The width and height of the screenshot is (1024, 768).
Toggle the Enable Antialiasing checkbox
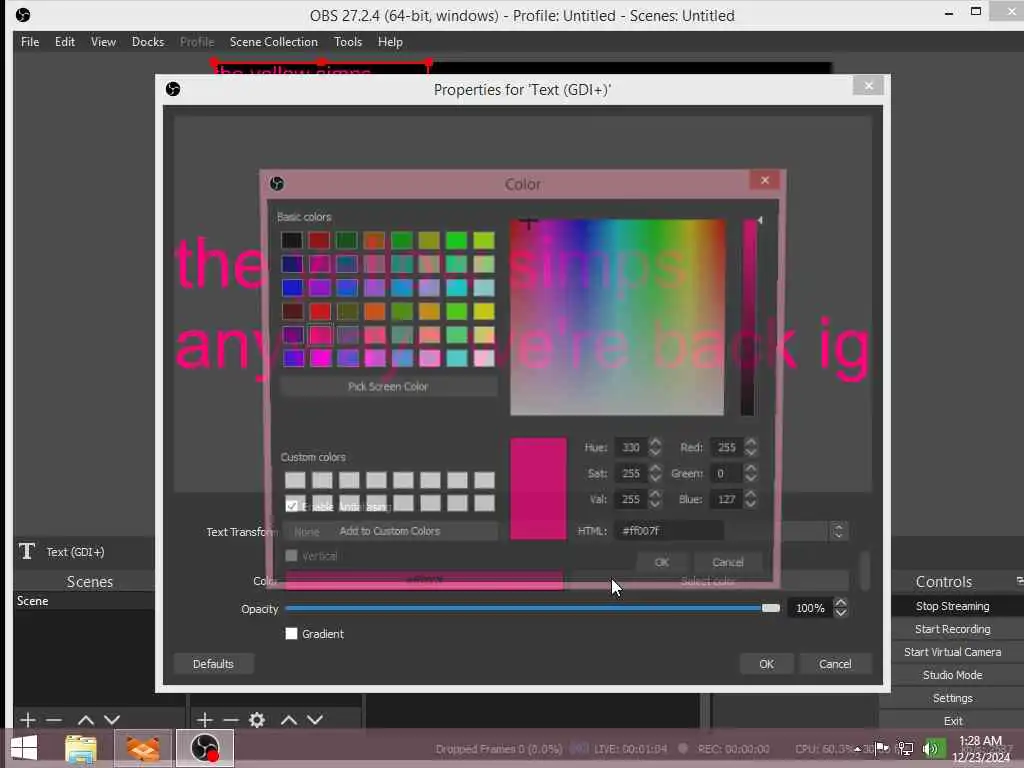(x=292, y=505)
